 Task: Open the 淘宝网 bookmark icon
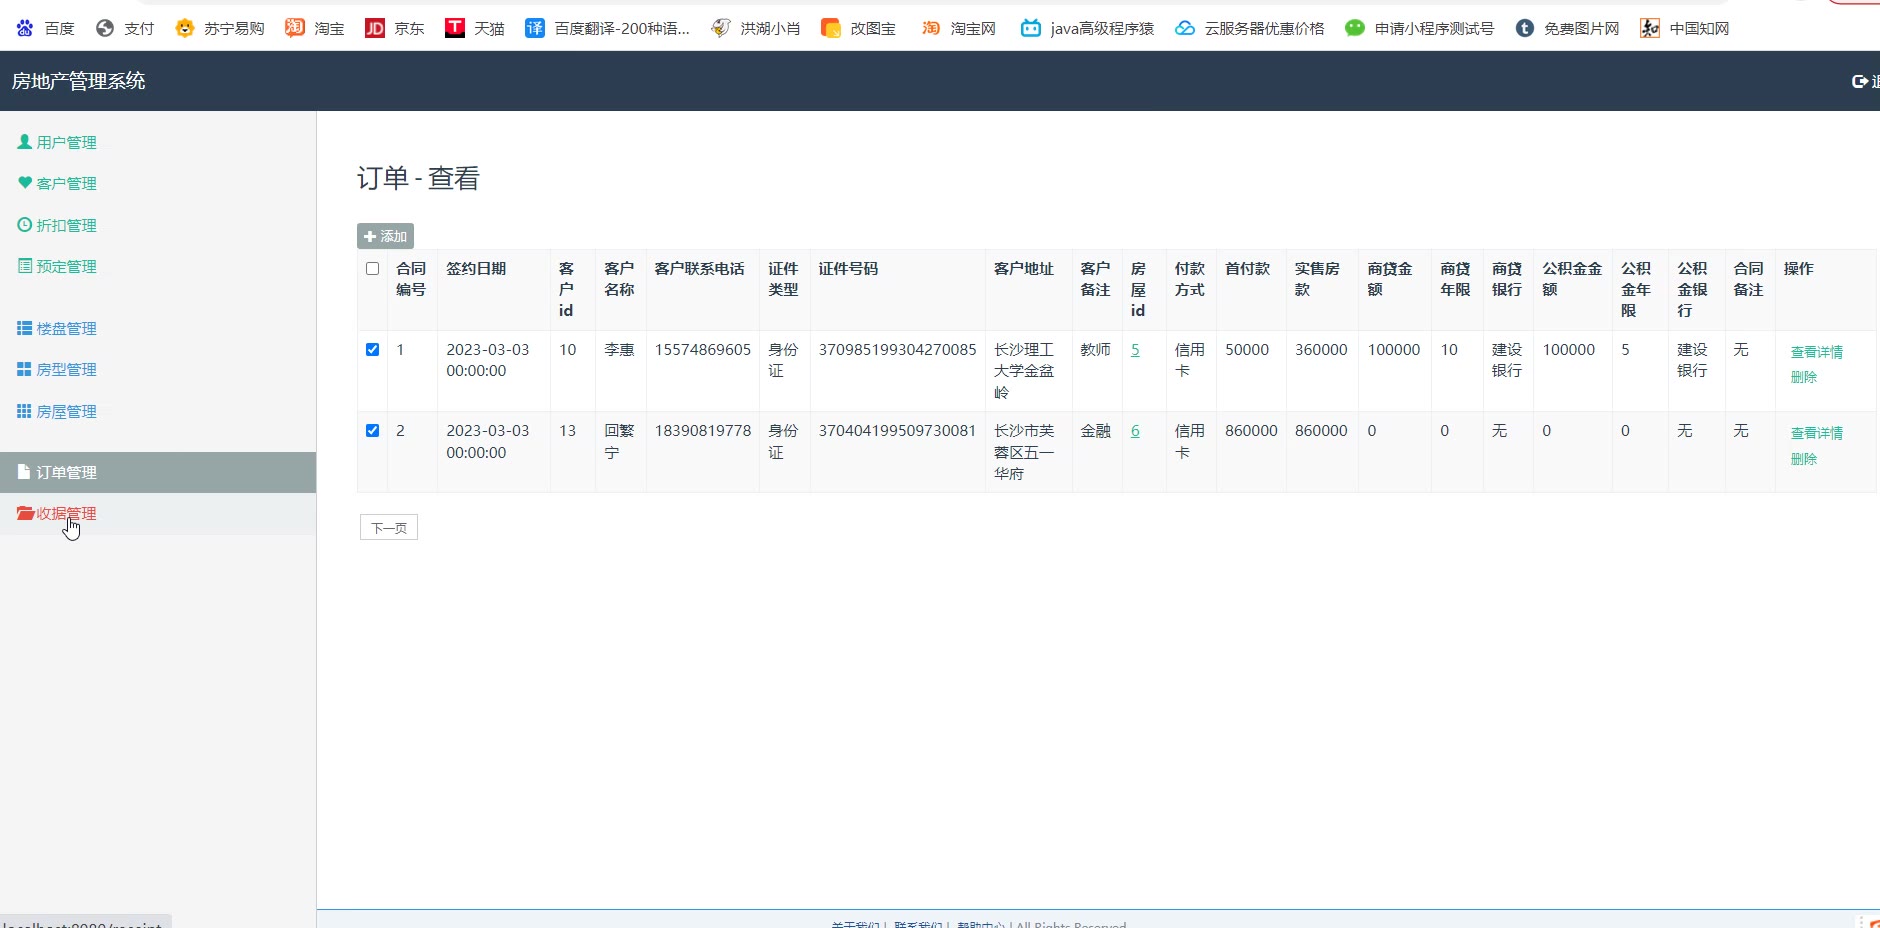click(x=931, y=28)
